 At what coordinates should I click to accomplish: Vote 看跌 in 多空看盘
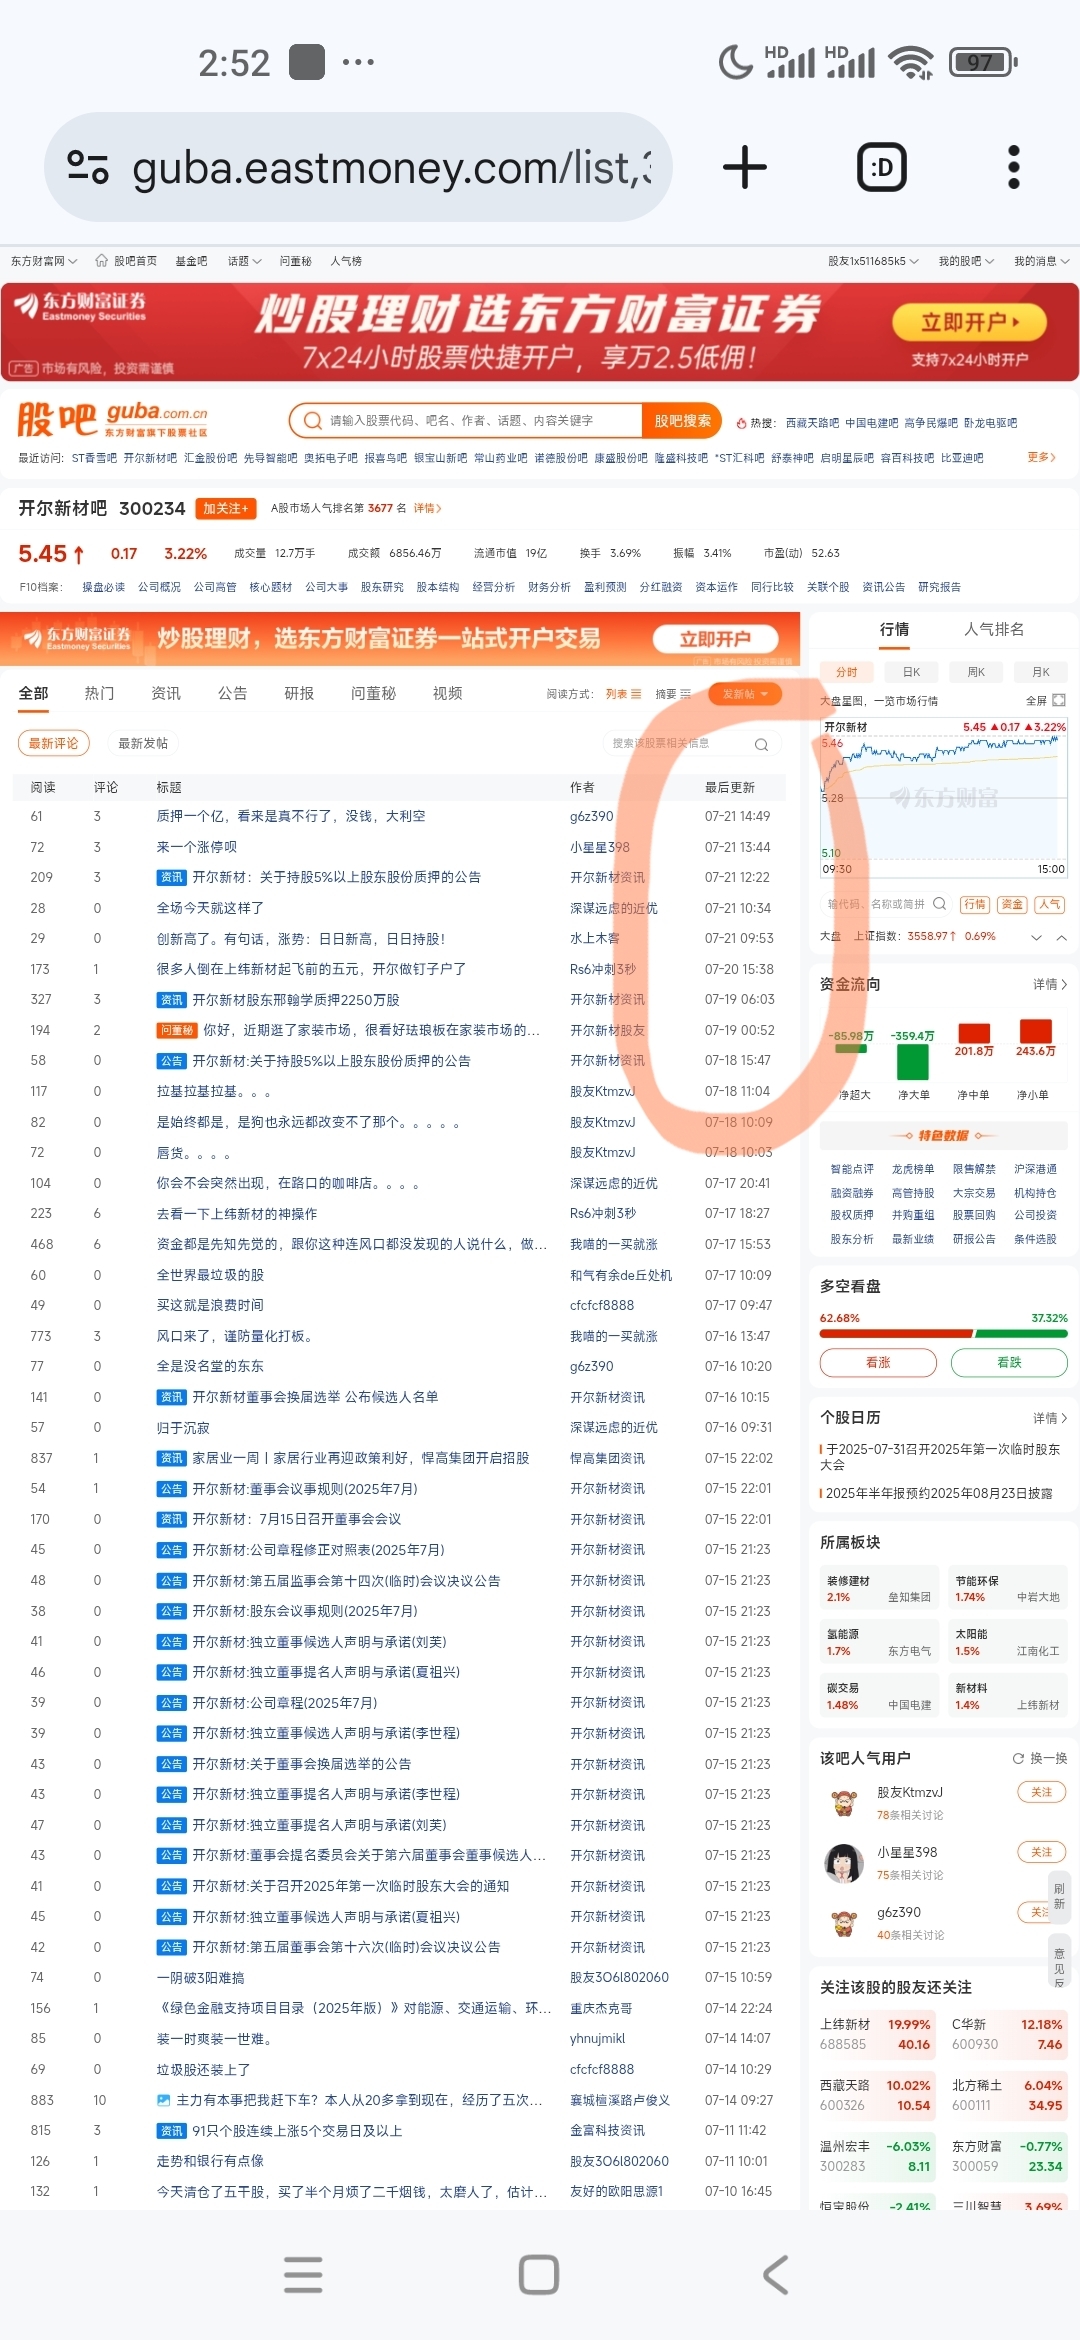point(1009,1362)
